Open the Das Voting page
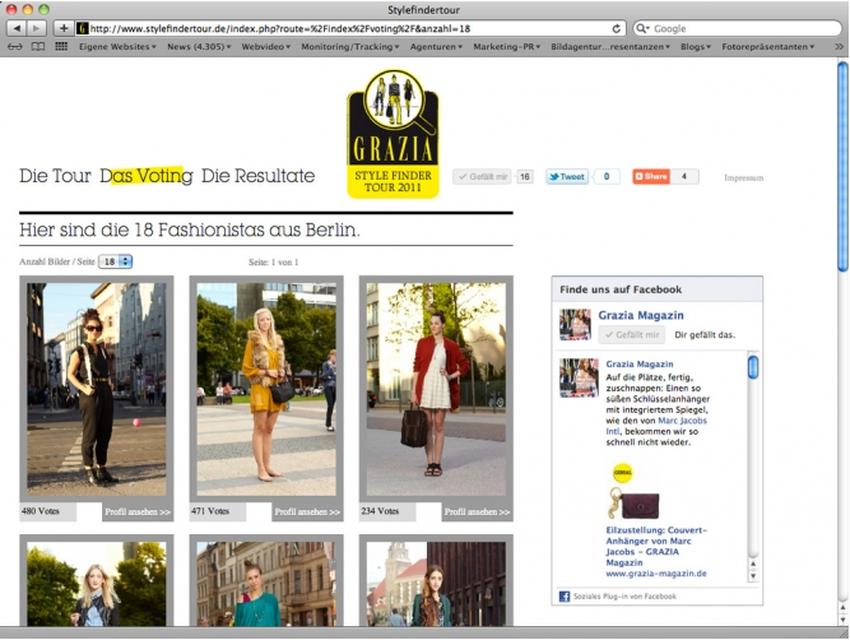Viewport: 850px width, 640px height. tap(146, 176)
